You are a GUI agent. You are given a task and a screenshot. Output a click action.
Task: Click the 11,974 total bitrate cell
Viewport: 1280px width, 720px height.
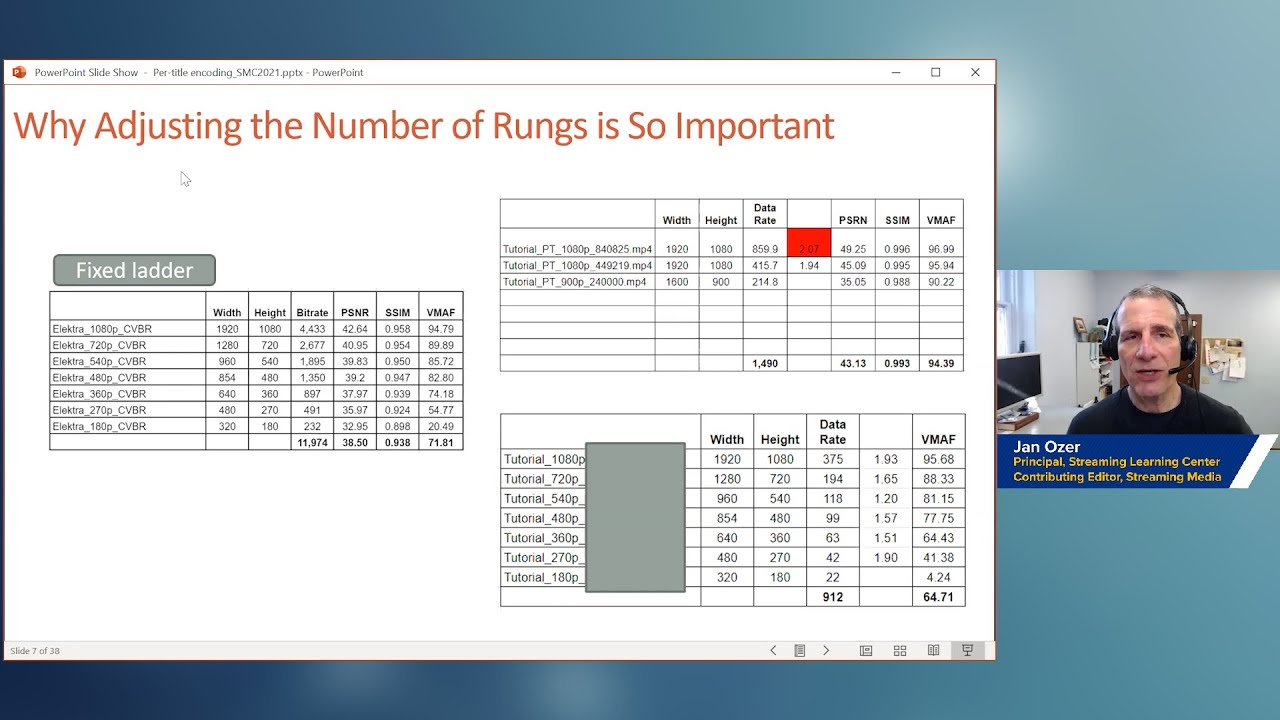point(312,442)
